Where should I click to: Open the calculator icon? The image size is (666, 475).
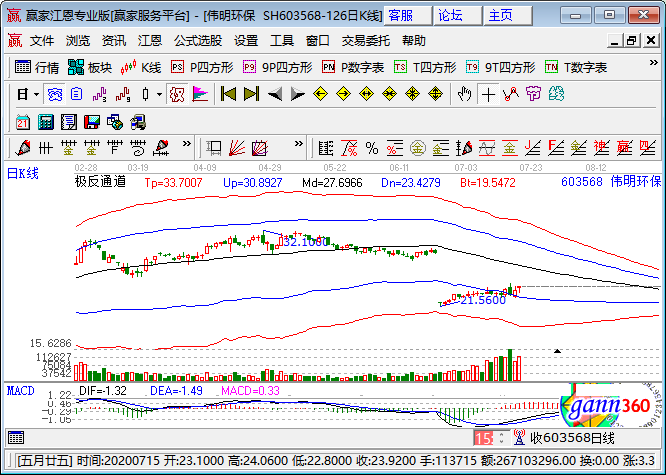pyautogui.click(x=45, y=122)
